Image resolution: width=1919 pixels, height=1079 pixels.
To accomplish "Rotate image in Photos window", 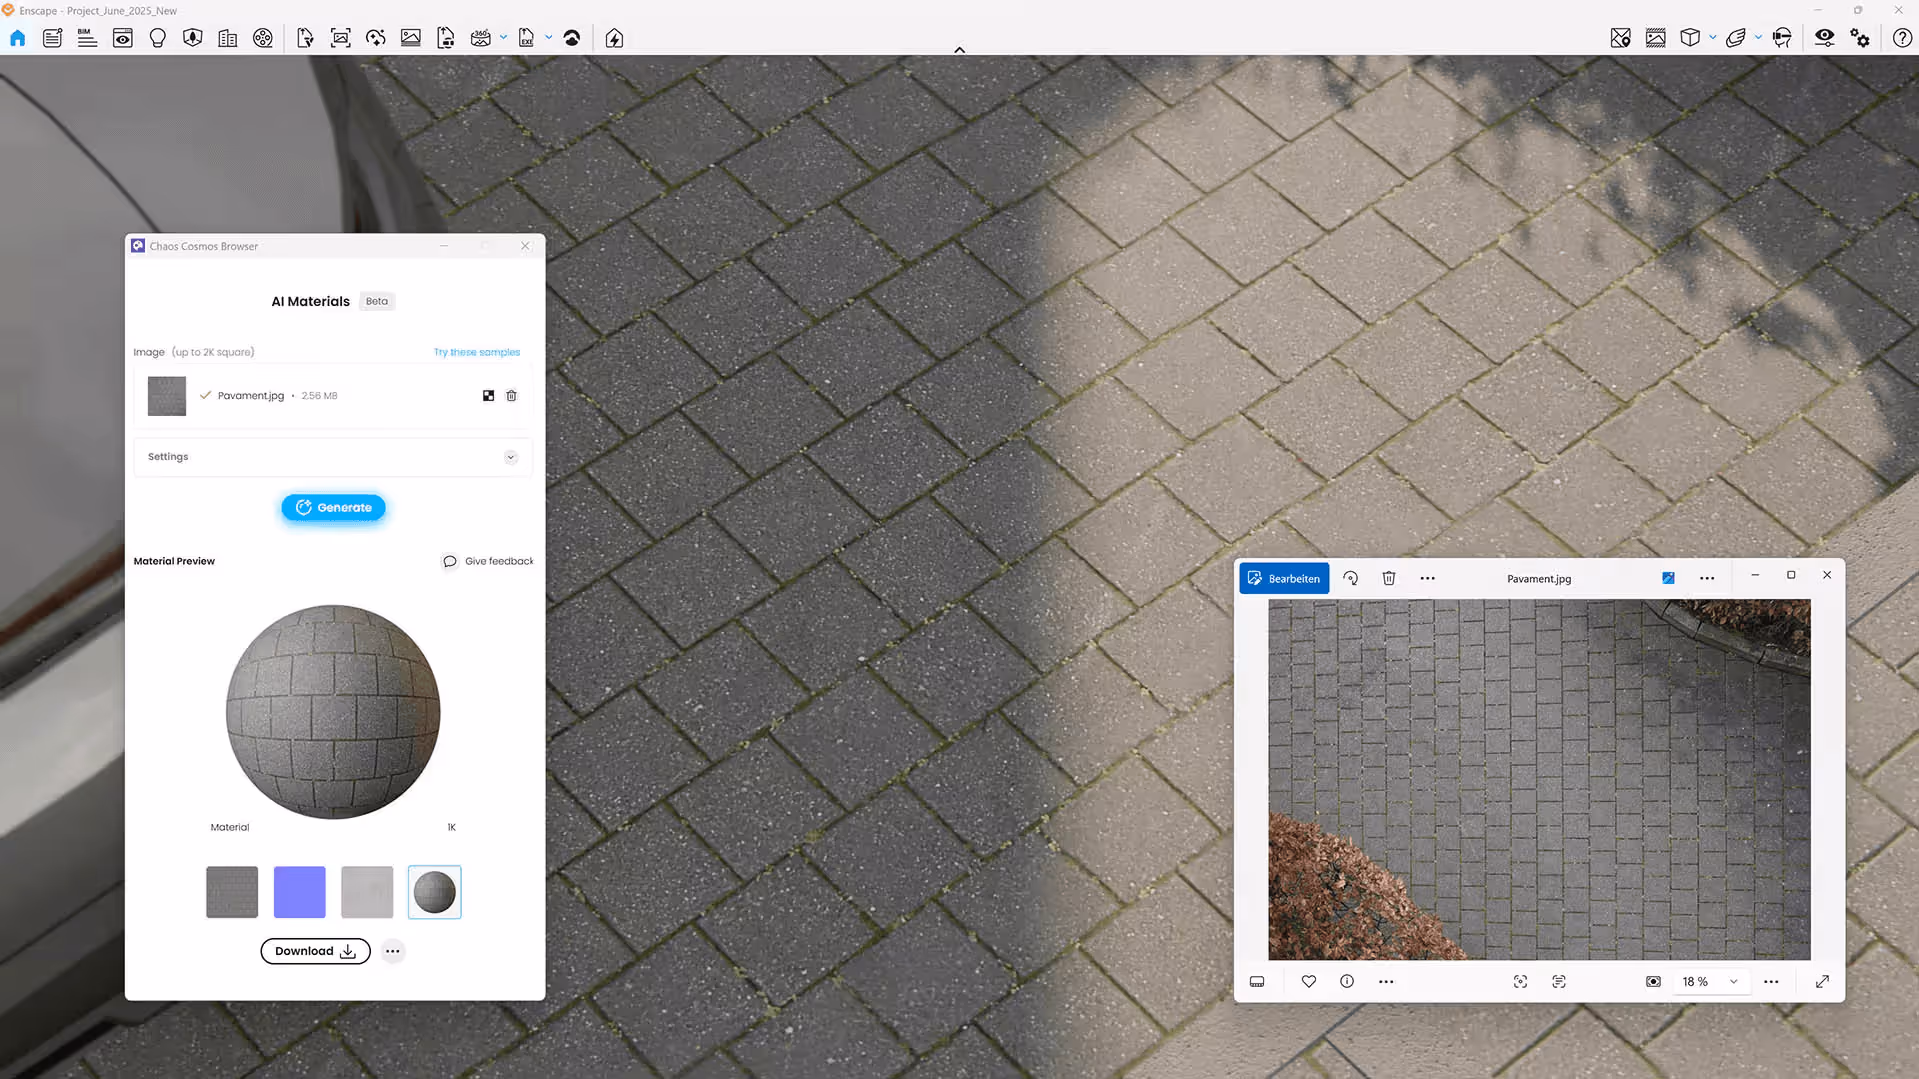I will 1350,578.
